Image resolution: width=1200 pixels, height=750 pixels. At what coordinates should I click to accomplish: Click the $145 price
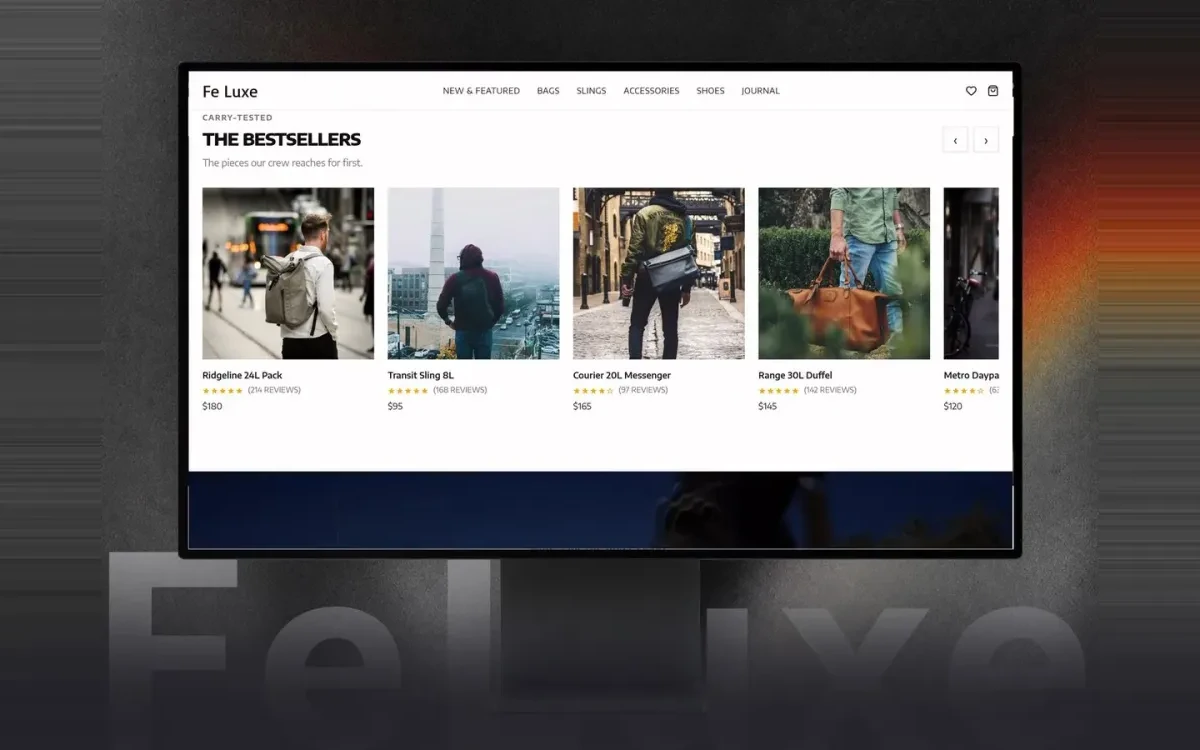[x=768, y=407]
